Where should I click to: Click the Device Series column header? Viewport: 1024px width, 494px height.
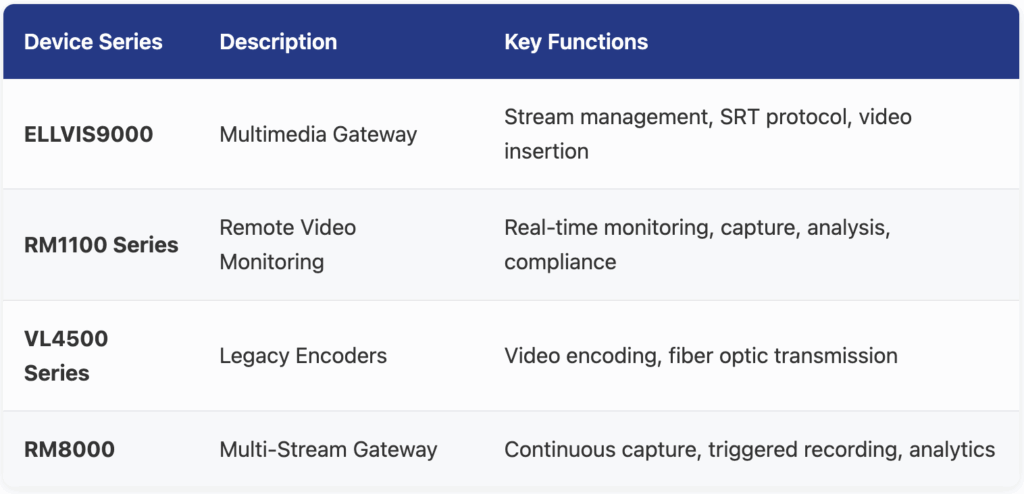click(x=93, y=42)
